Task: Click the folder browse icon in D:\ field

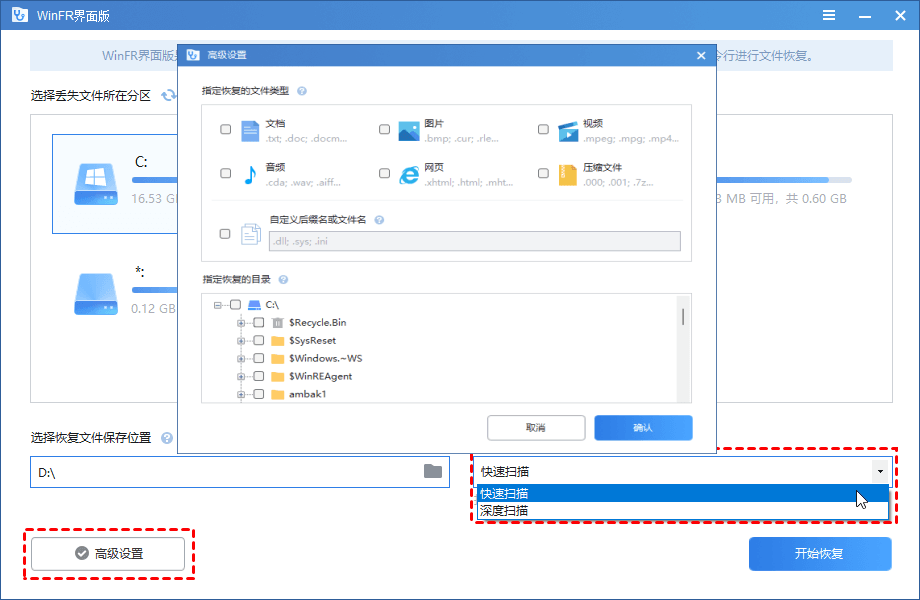Action: click(x=433, y=471)
